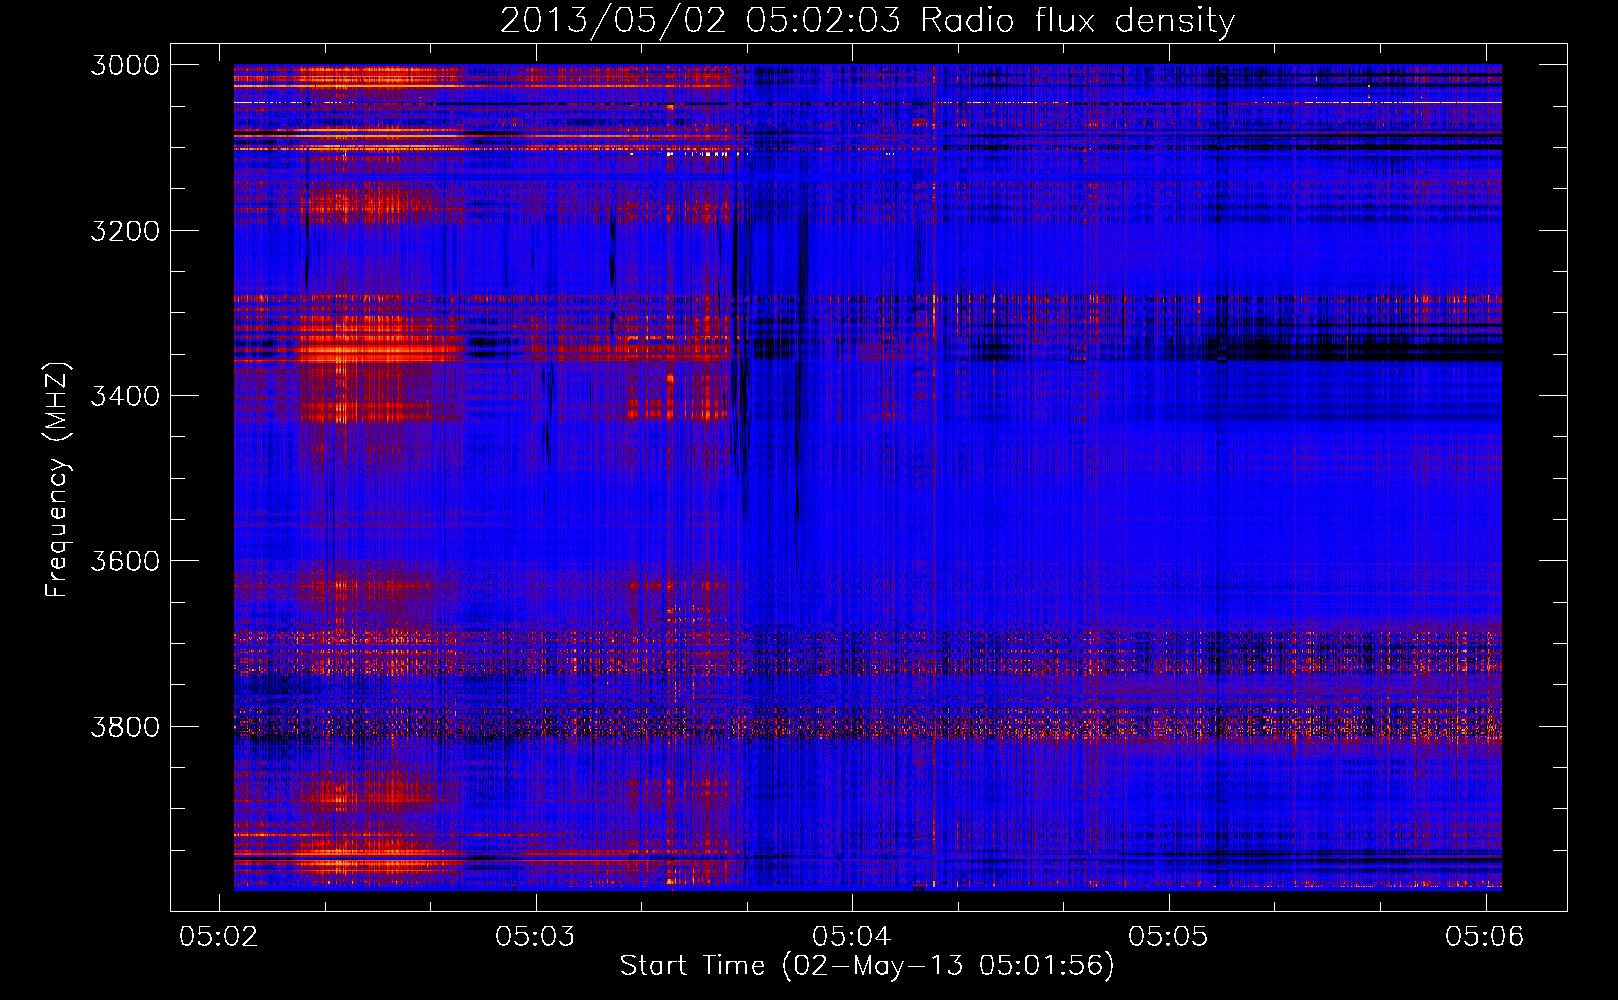Screen dimensions: 1618x1000
Task: Click the 3000 frequency axis label
Action: coord(124,65)
